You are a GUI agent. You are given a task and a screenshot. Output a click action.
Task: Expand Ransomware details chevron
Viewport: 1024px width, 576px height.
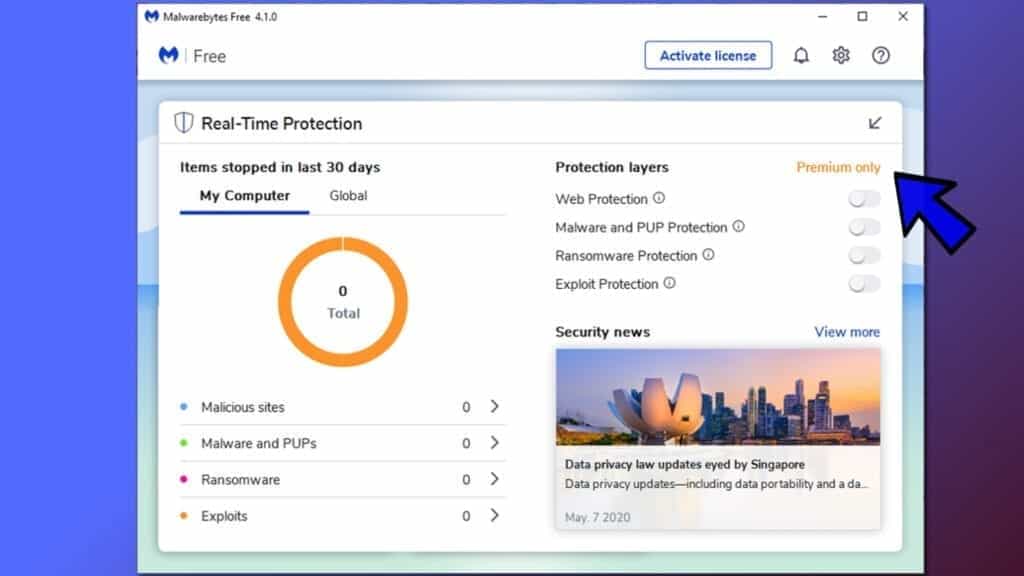click(x=494, y=479)
